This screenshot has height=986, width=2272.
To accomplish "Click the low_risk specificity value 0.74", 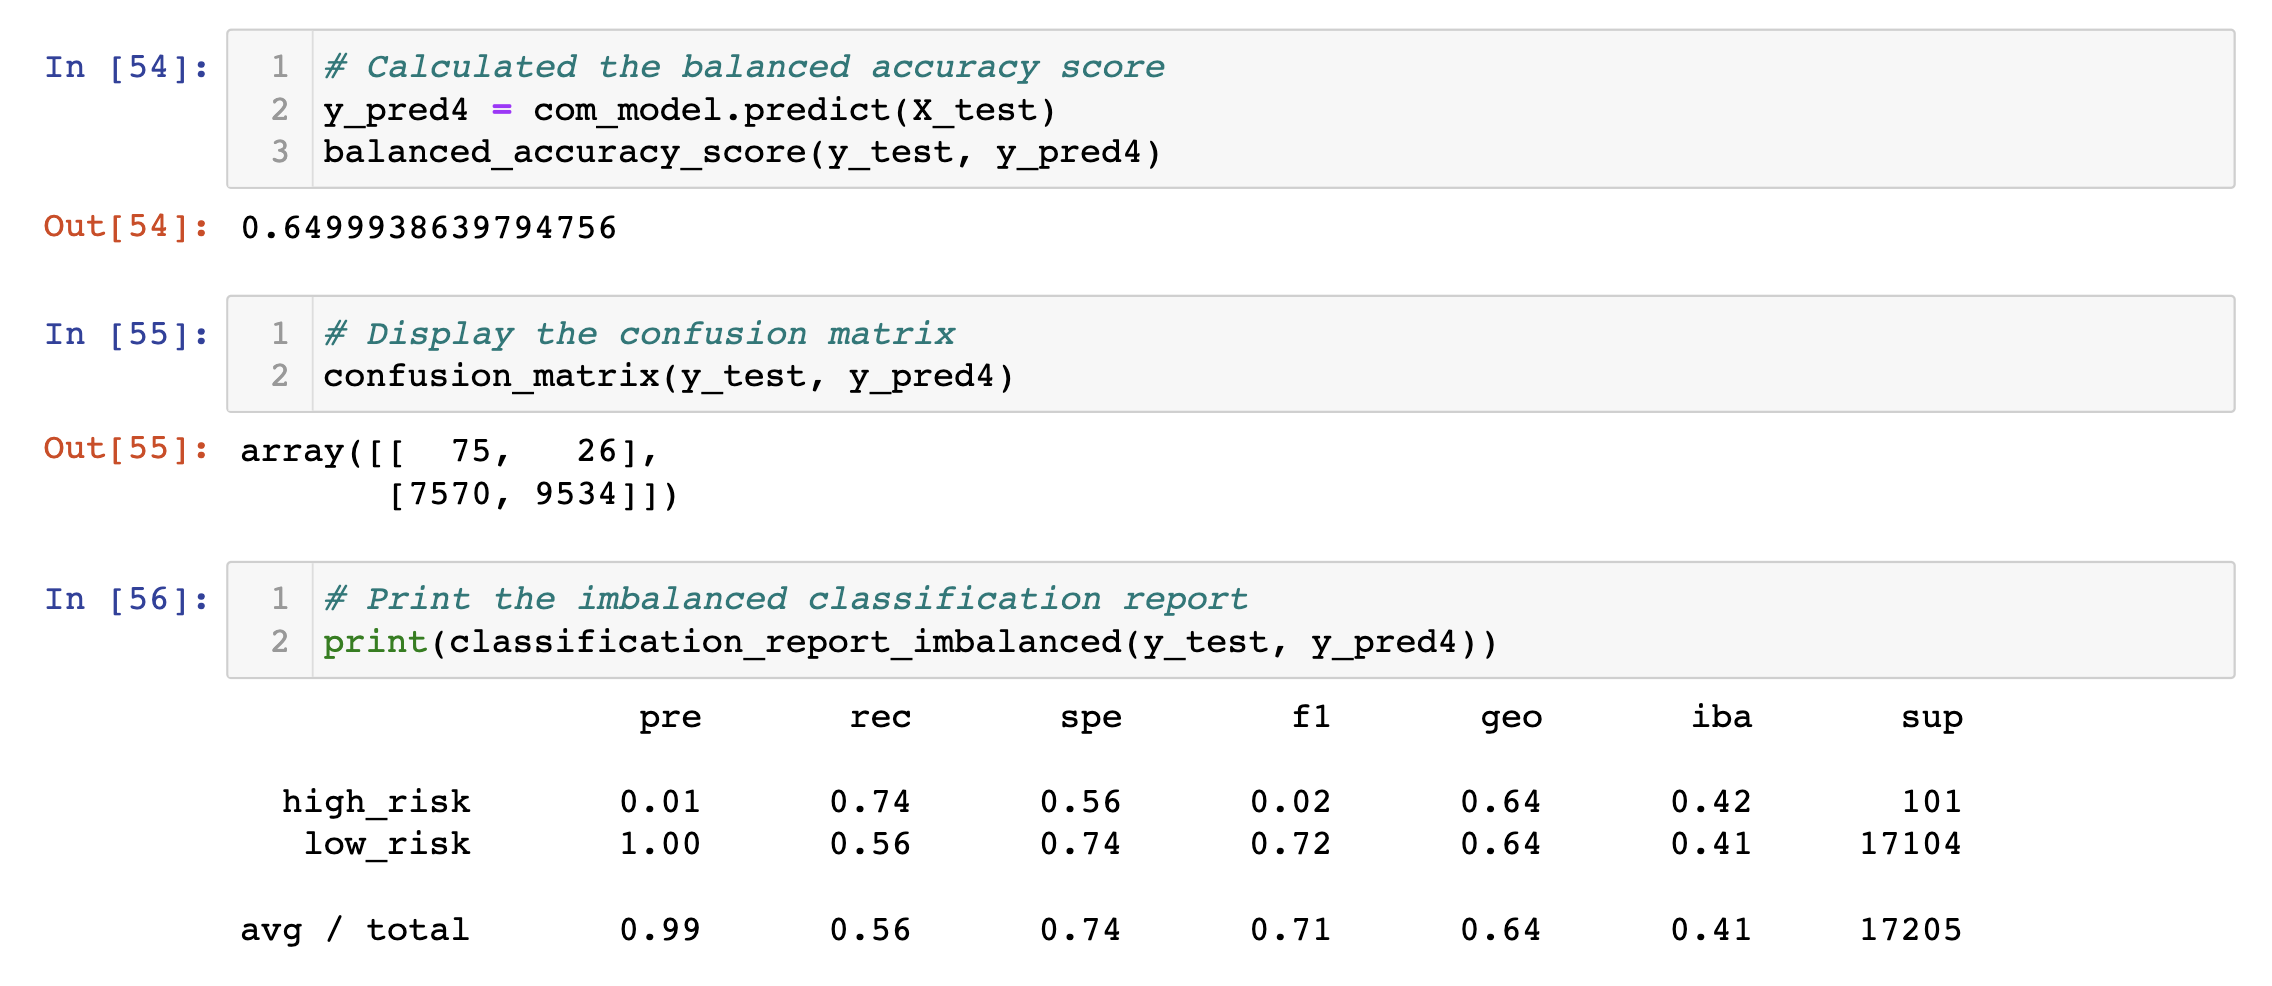I will coord(1081,844).
